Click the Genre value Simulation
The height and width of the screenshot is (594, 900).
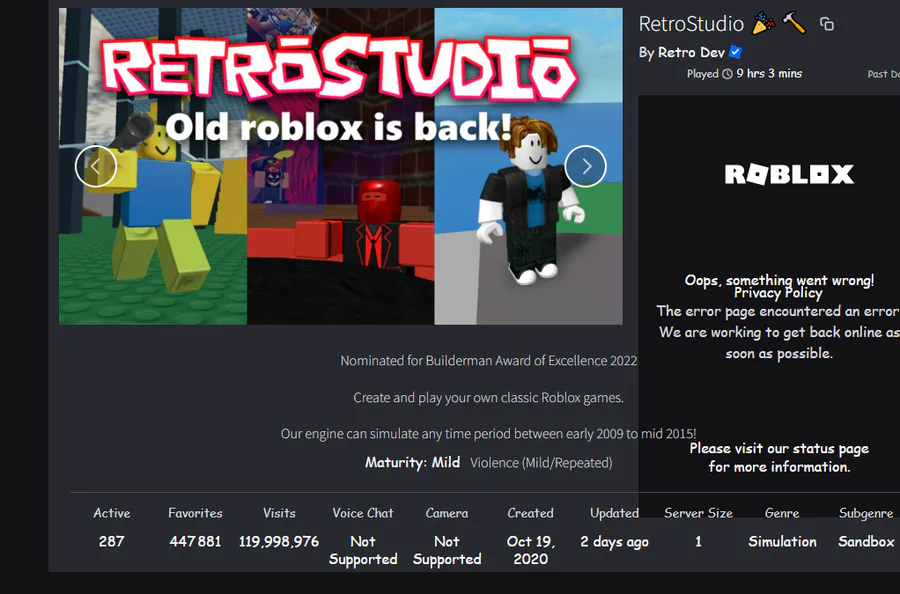[x=782, y=541]
